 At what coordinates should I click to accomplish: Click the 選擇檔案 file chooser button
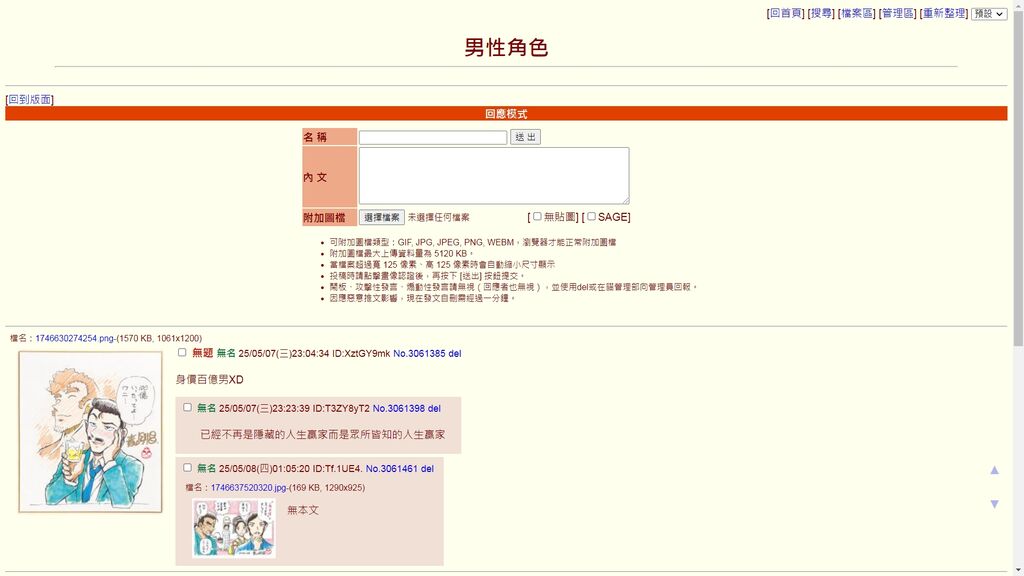[x=382, y=217]
